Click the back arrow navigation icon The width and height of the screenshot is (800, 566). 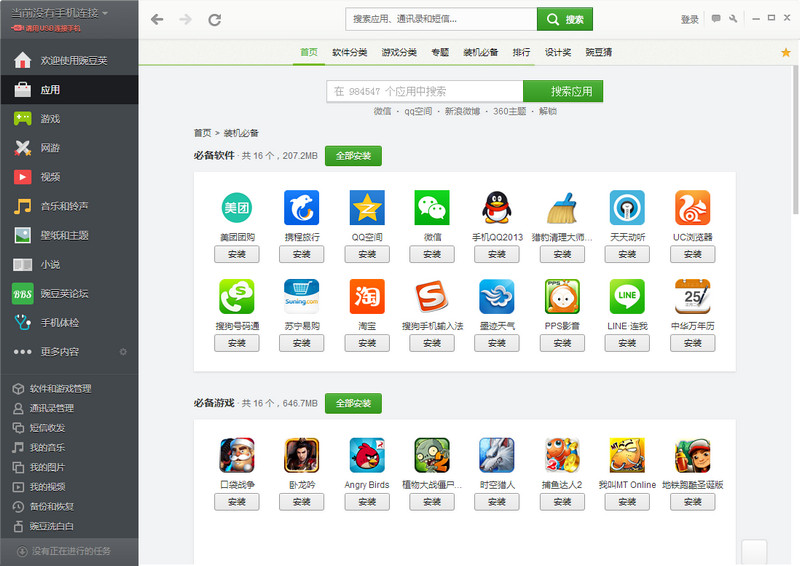157,19
